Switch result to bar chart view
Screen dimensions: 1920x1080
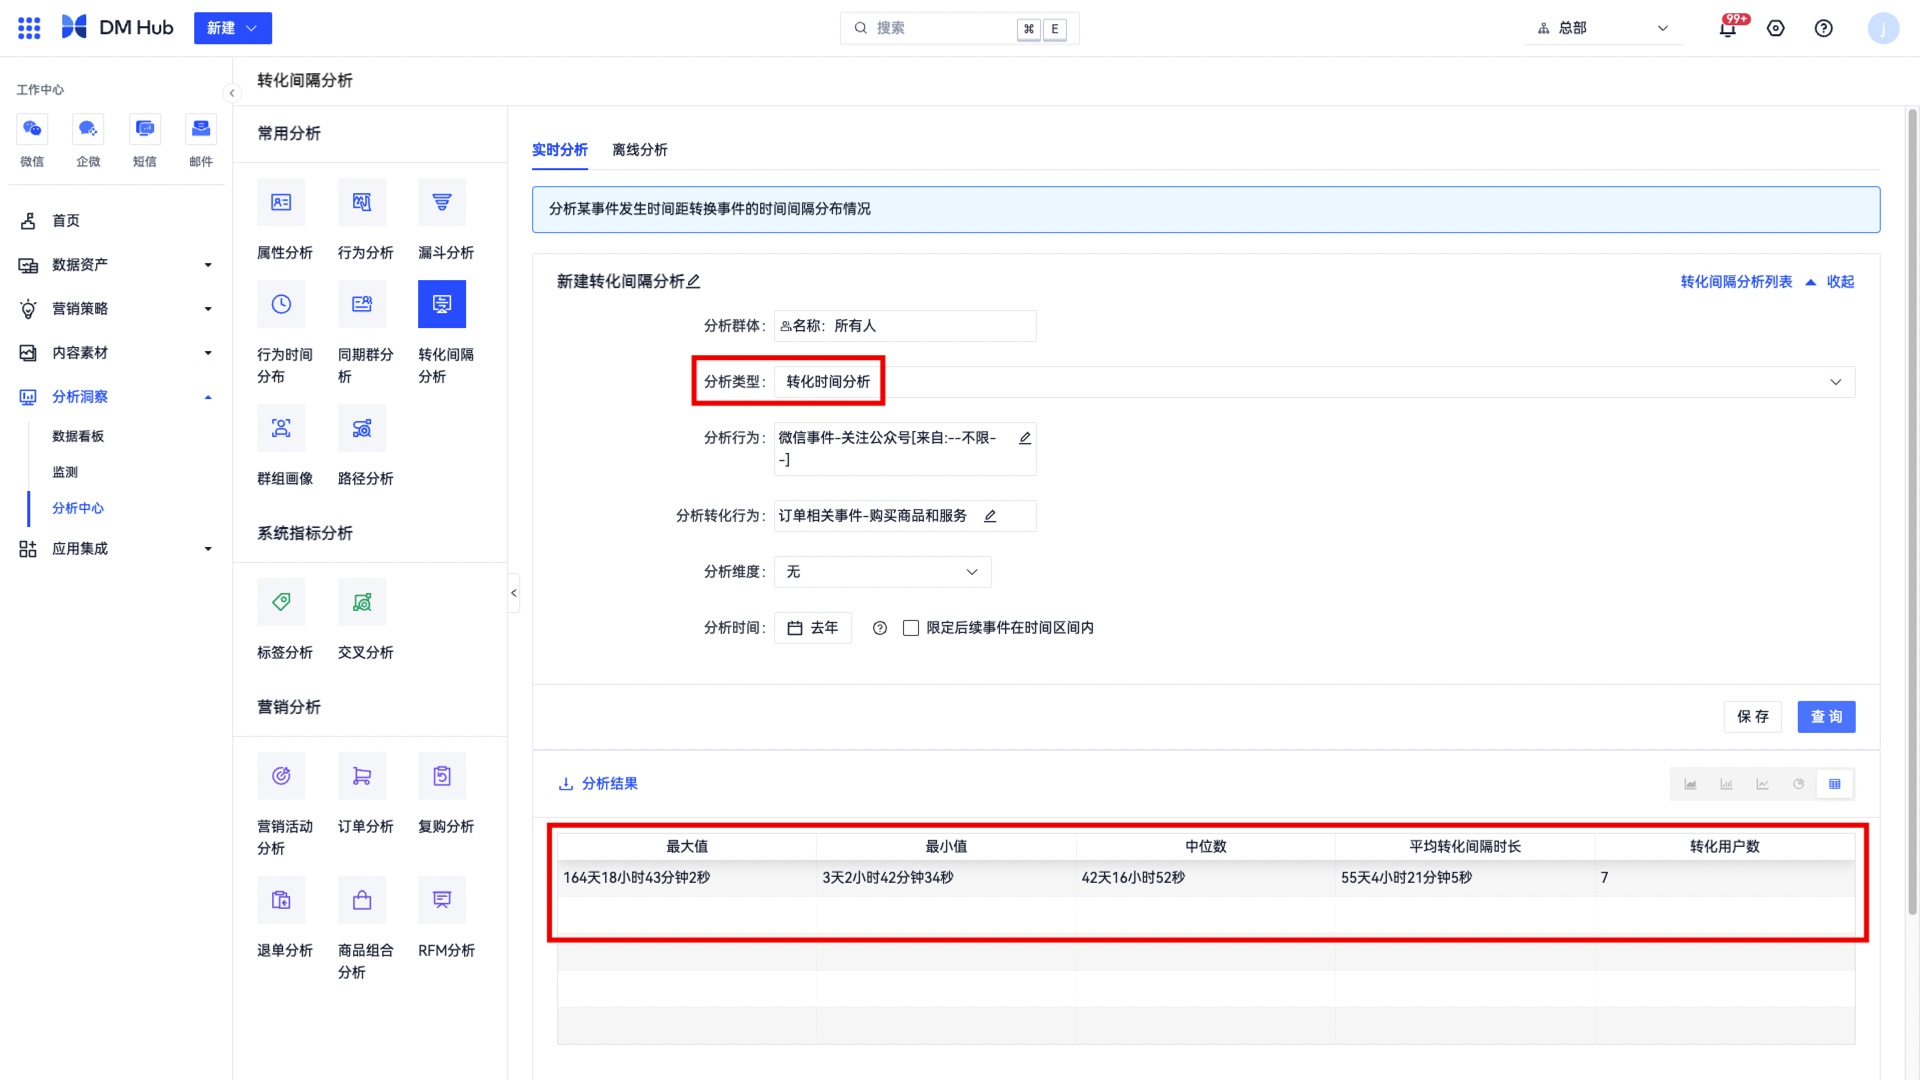pos(1727,784)
